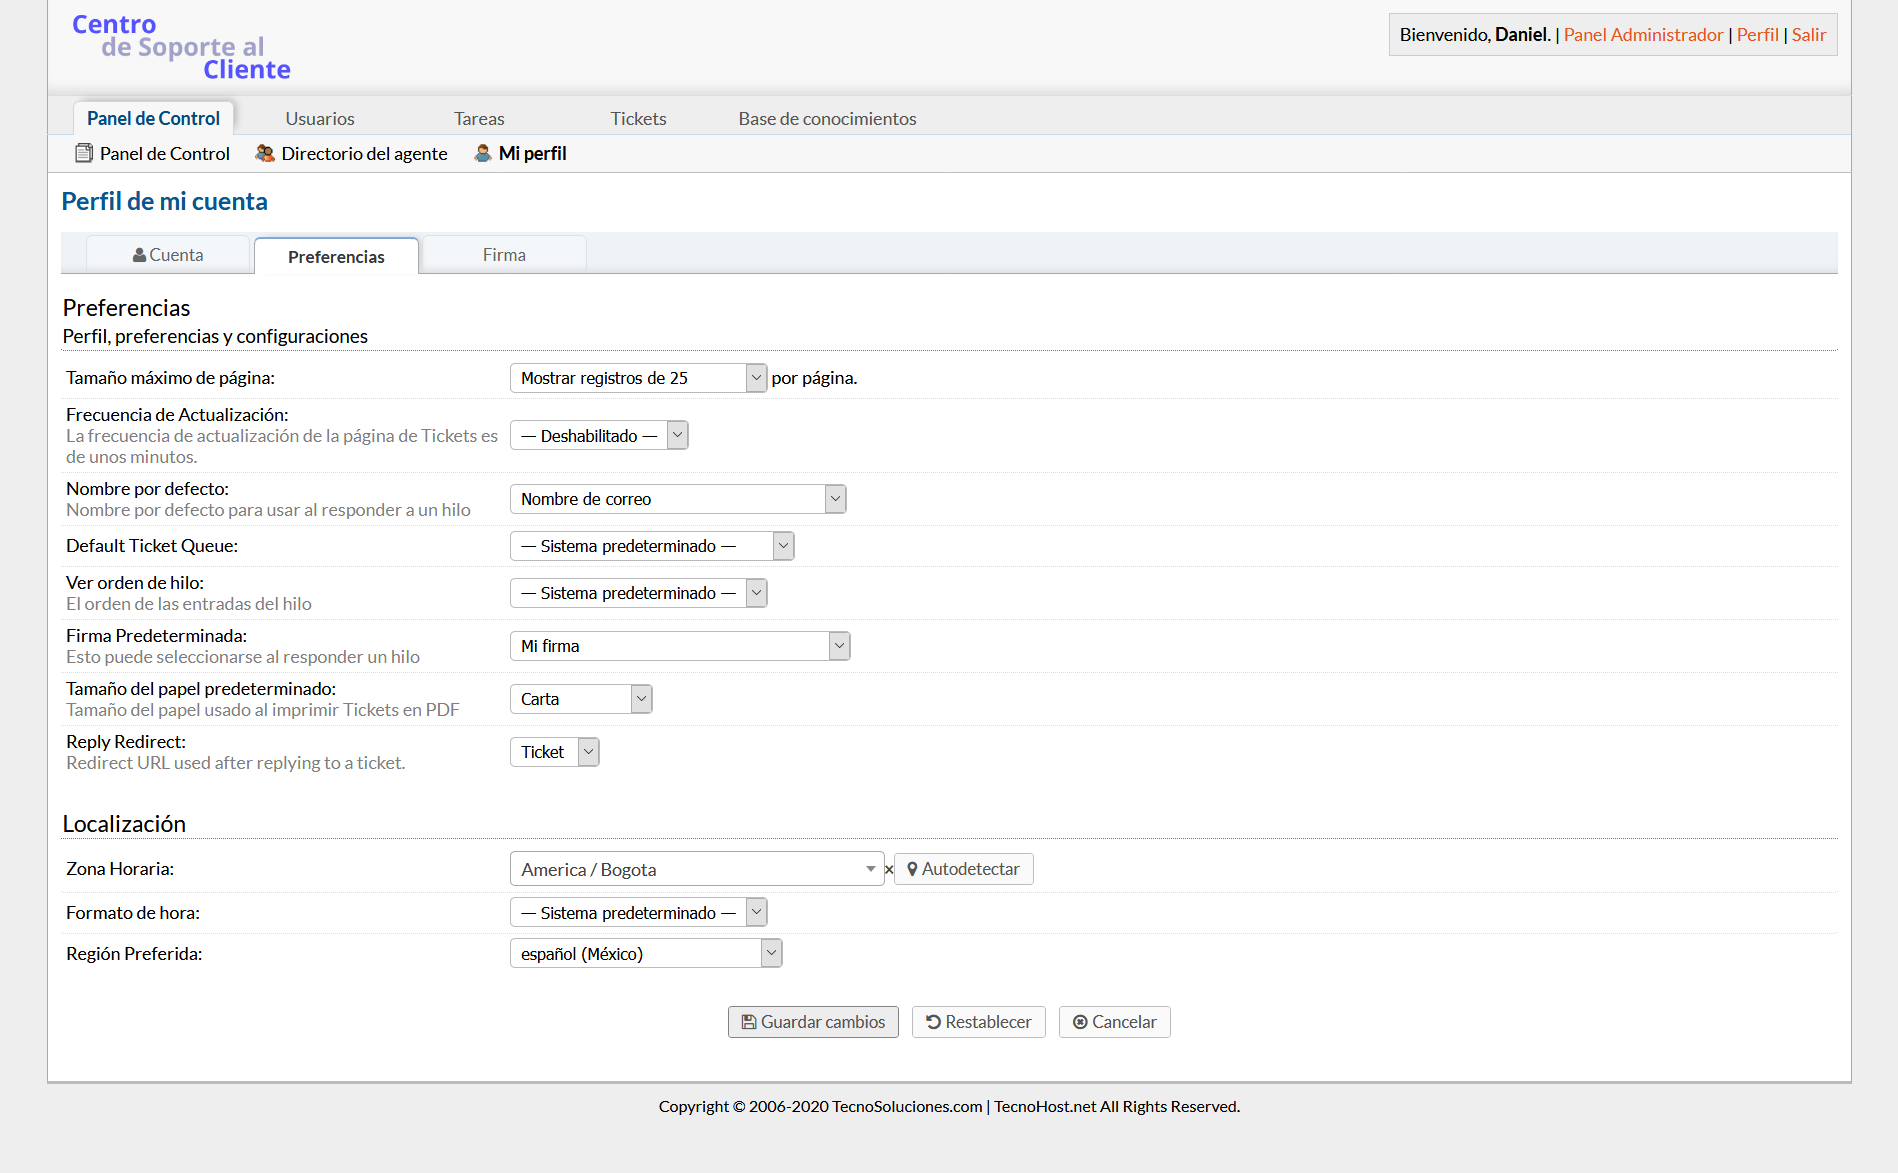Clear the time zone with the x icon
The image size is (1898, 1173).
(x=889, y=870)
